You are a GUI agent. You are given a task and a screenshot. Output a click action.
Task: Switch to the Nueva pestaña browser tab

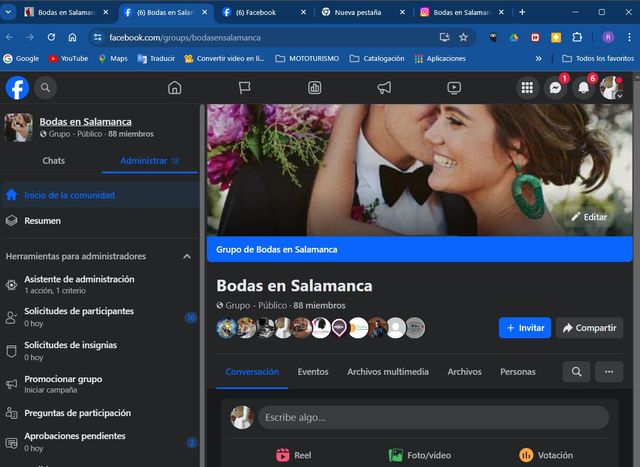[x=363, y=12]
